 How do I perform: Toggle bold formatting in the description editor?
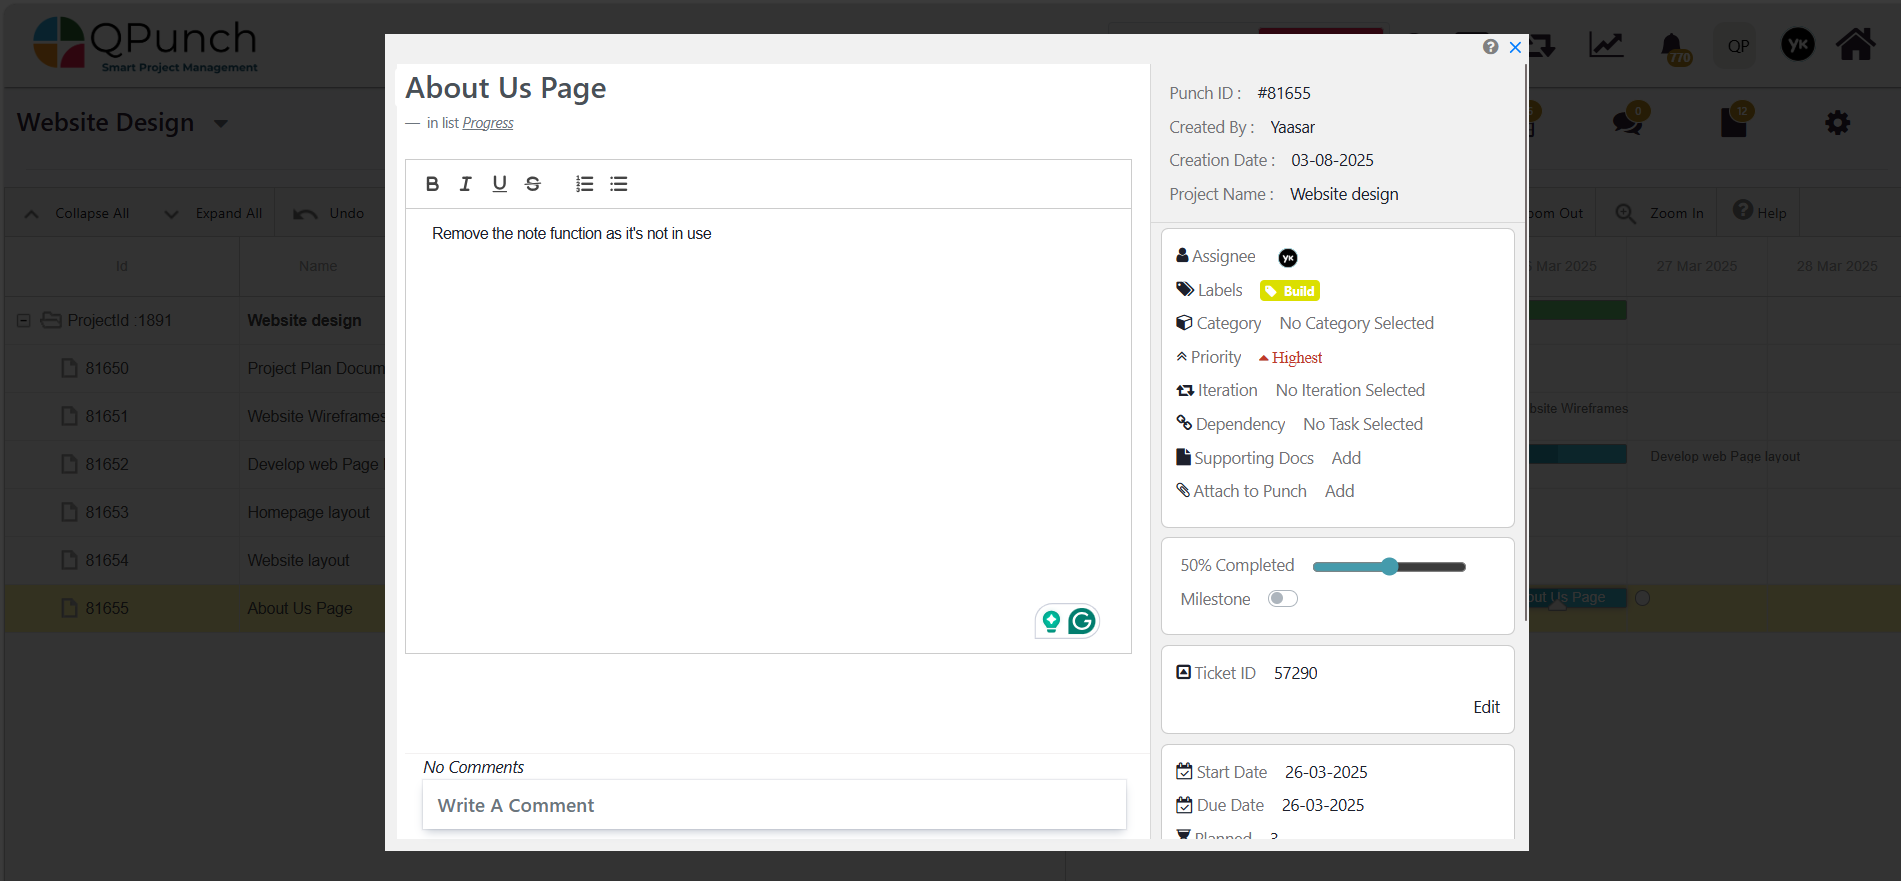tap(432, 184)
